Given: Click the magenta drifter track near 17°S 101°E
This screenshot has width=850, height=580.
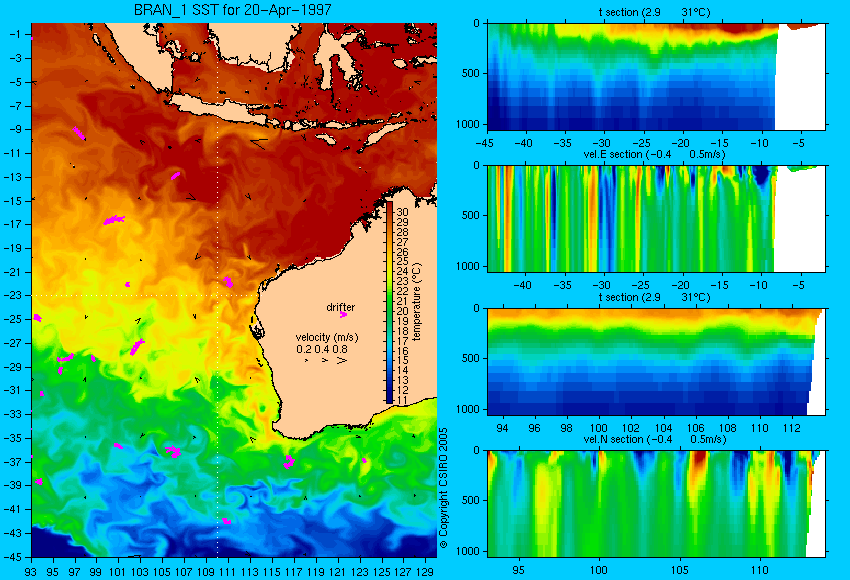Looking at the screenshot, I should (114, 220).
